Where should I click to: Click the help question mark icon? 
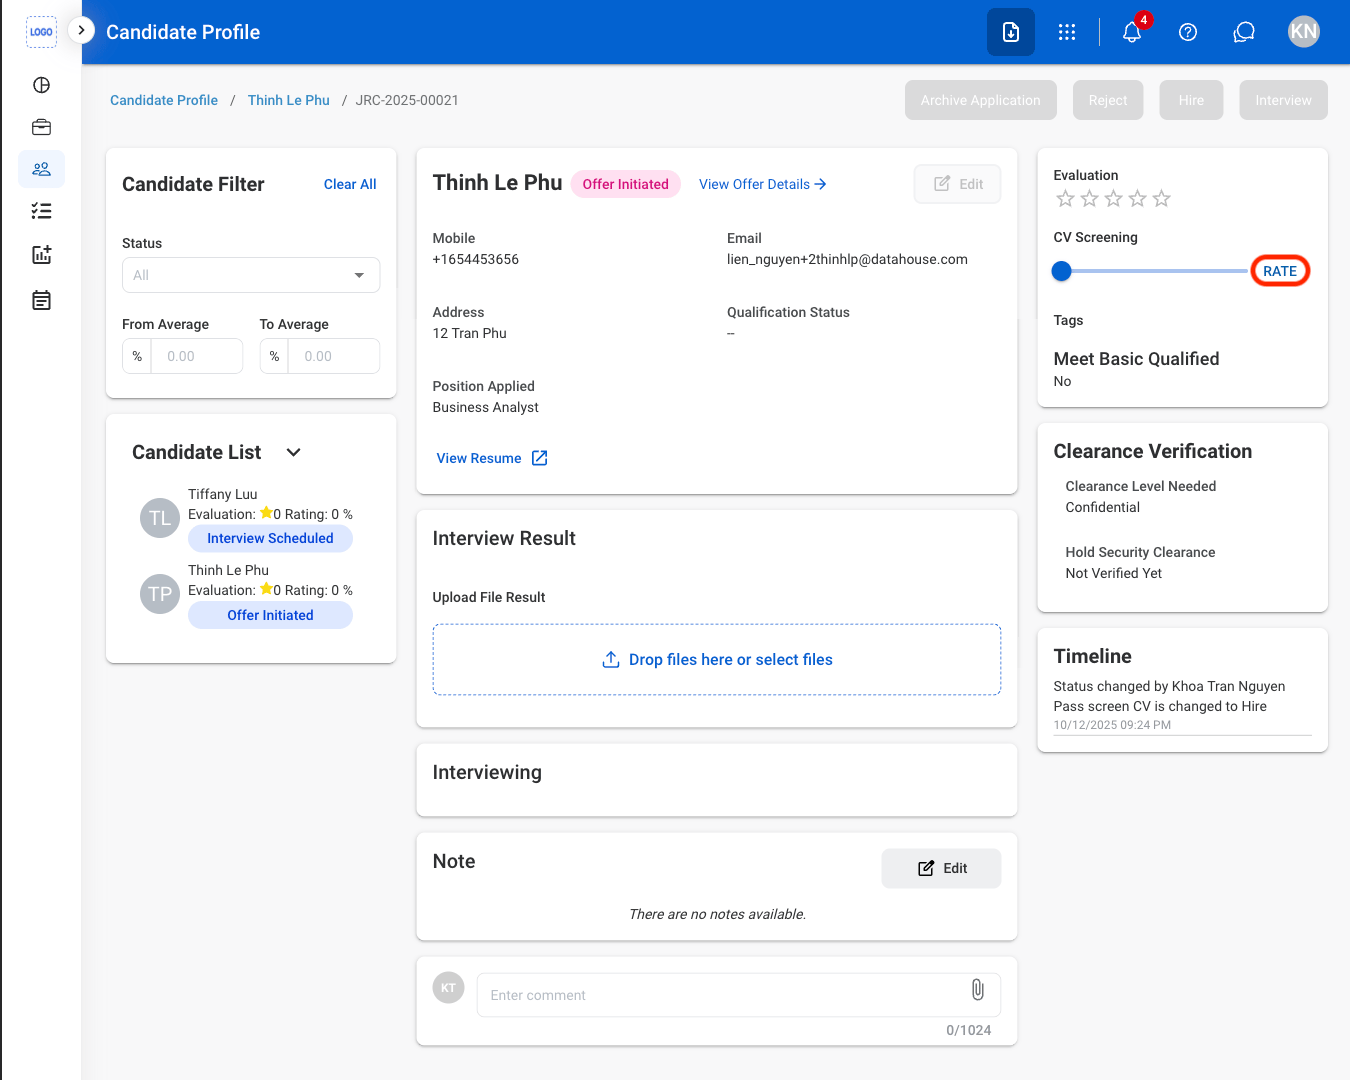click(1188, 32)
